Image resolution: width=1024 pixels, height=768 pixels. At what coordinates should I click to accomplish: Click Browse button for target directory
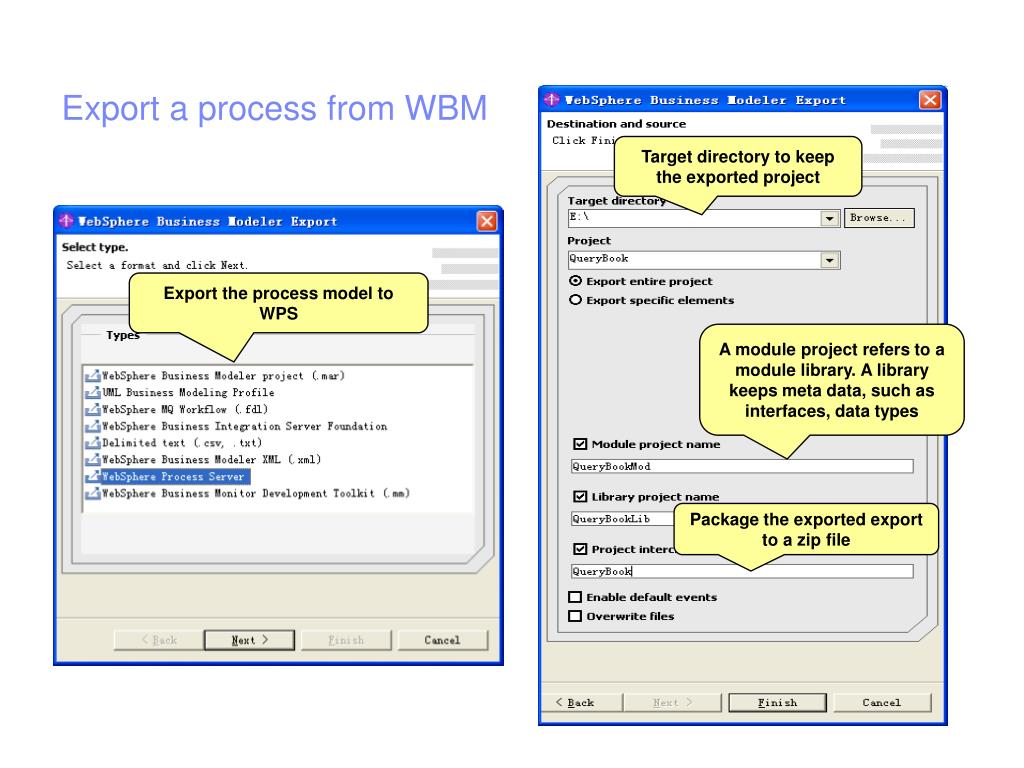click(x=880, y=218)
